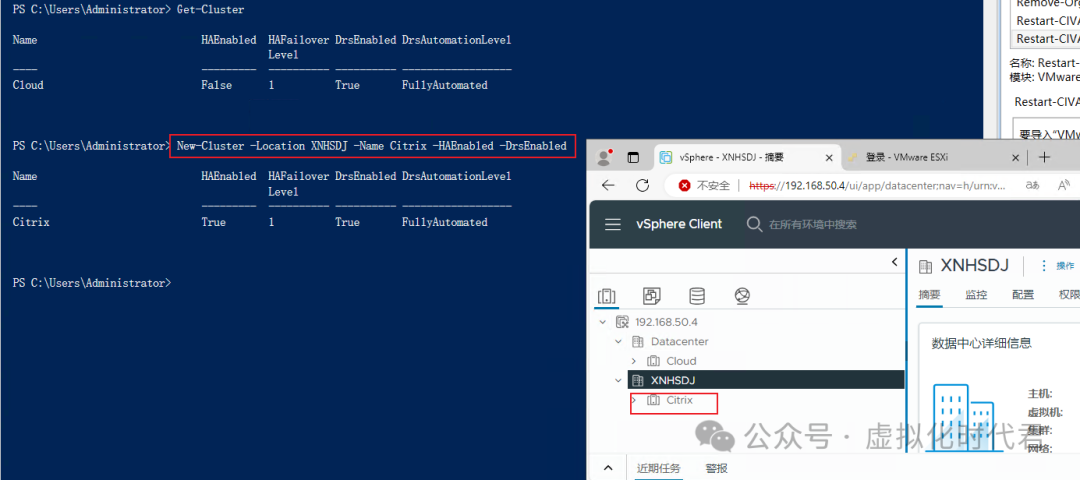
Task: Click the vCenter 192.168.50.4 server icon
Action: (623, 322)
